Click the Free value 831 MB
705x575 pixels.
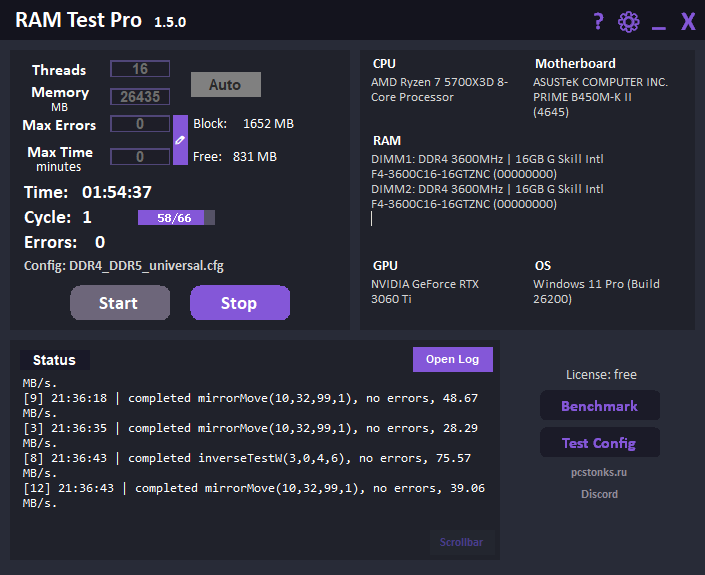(255, 156)
